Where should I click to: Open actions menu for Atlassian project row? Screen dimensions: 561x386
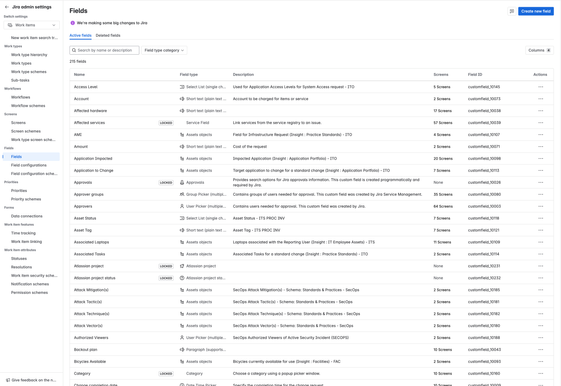[x=540, y=266]
